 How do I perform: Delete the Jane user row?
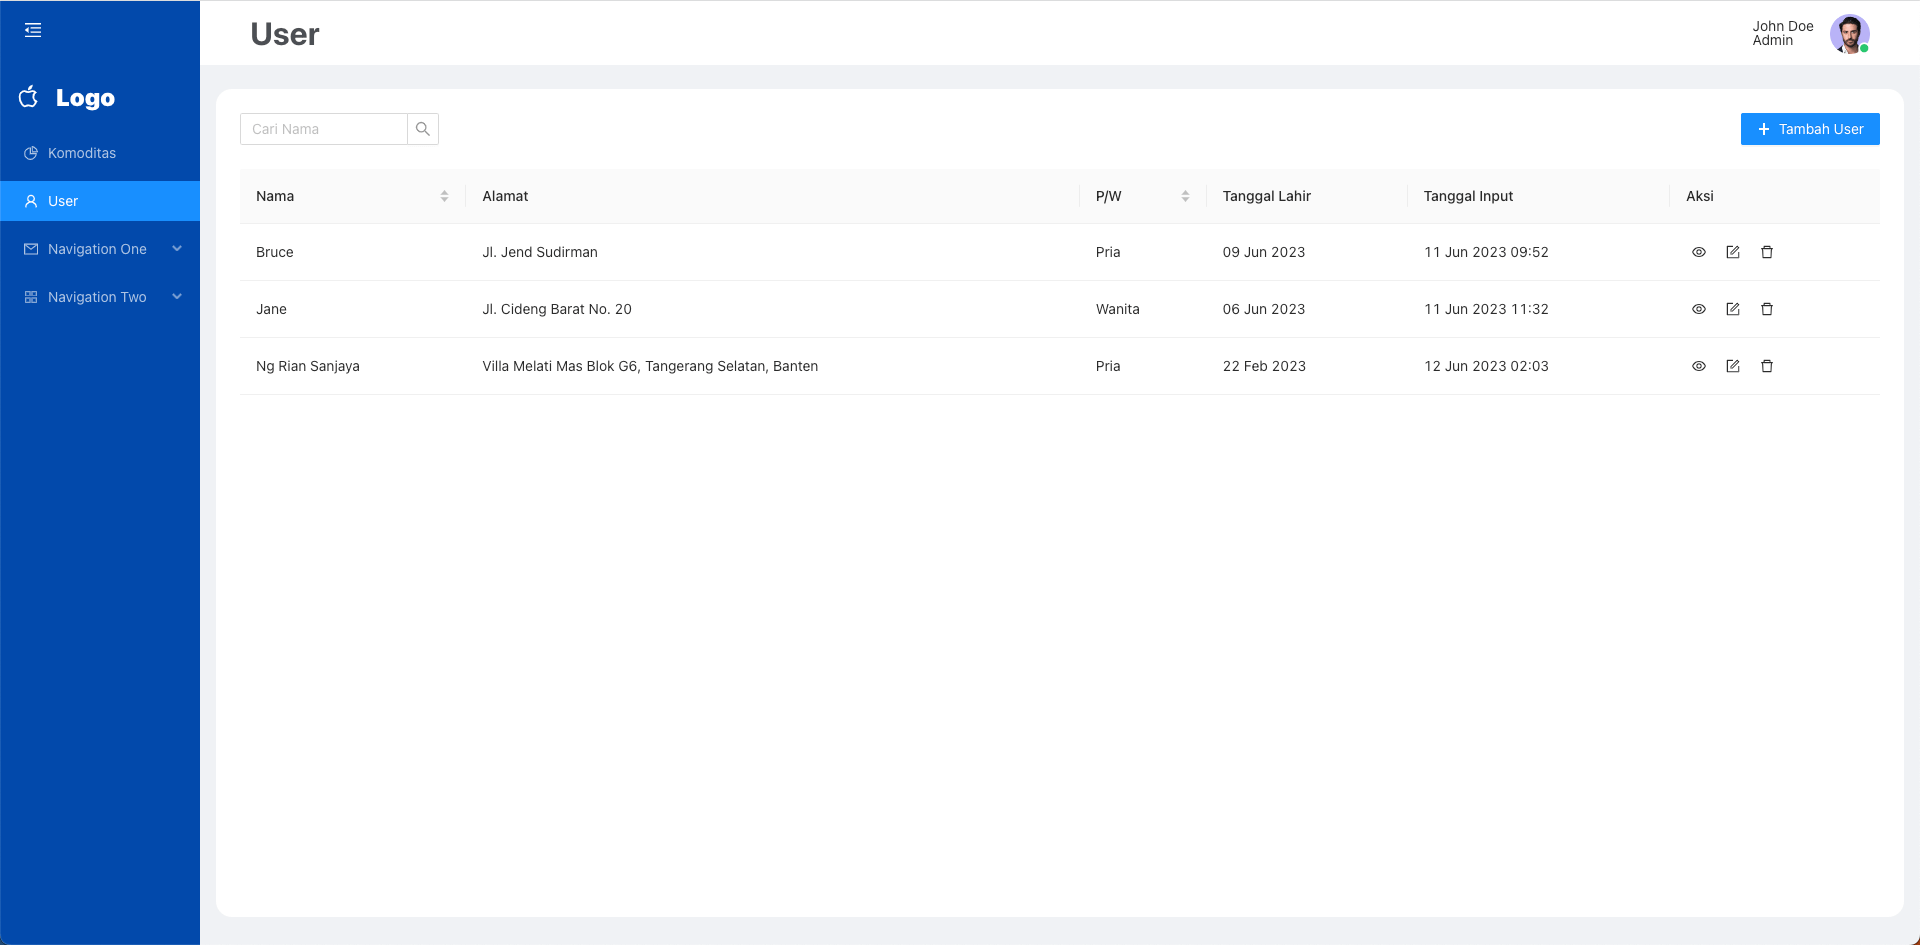1767,309
